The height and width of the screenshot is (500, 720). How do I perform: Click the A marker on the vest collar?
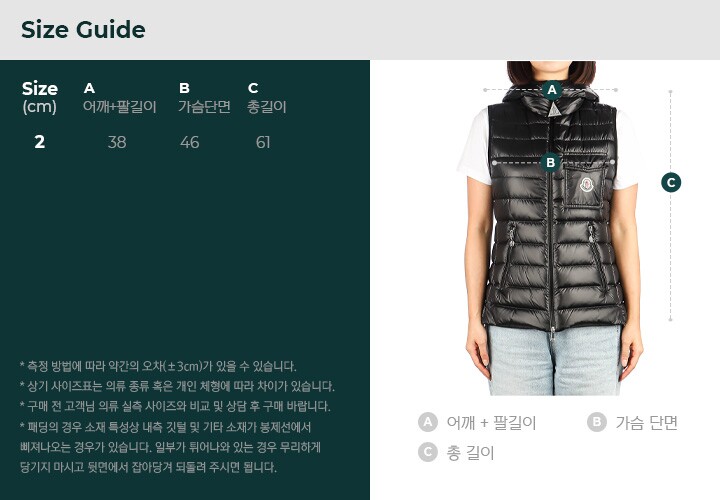(x=552, y=90)
